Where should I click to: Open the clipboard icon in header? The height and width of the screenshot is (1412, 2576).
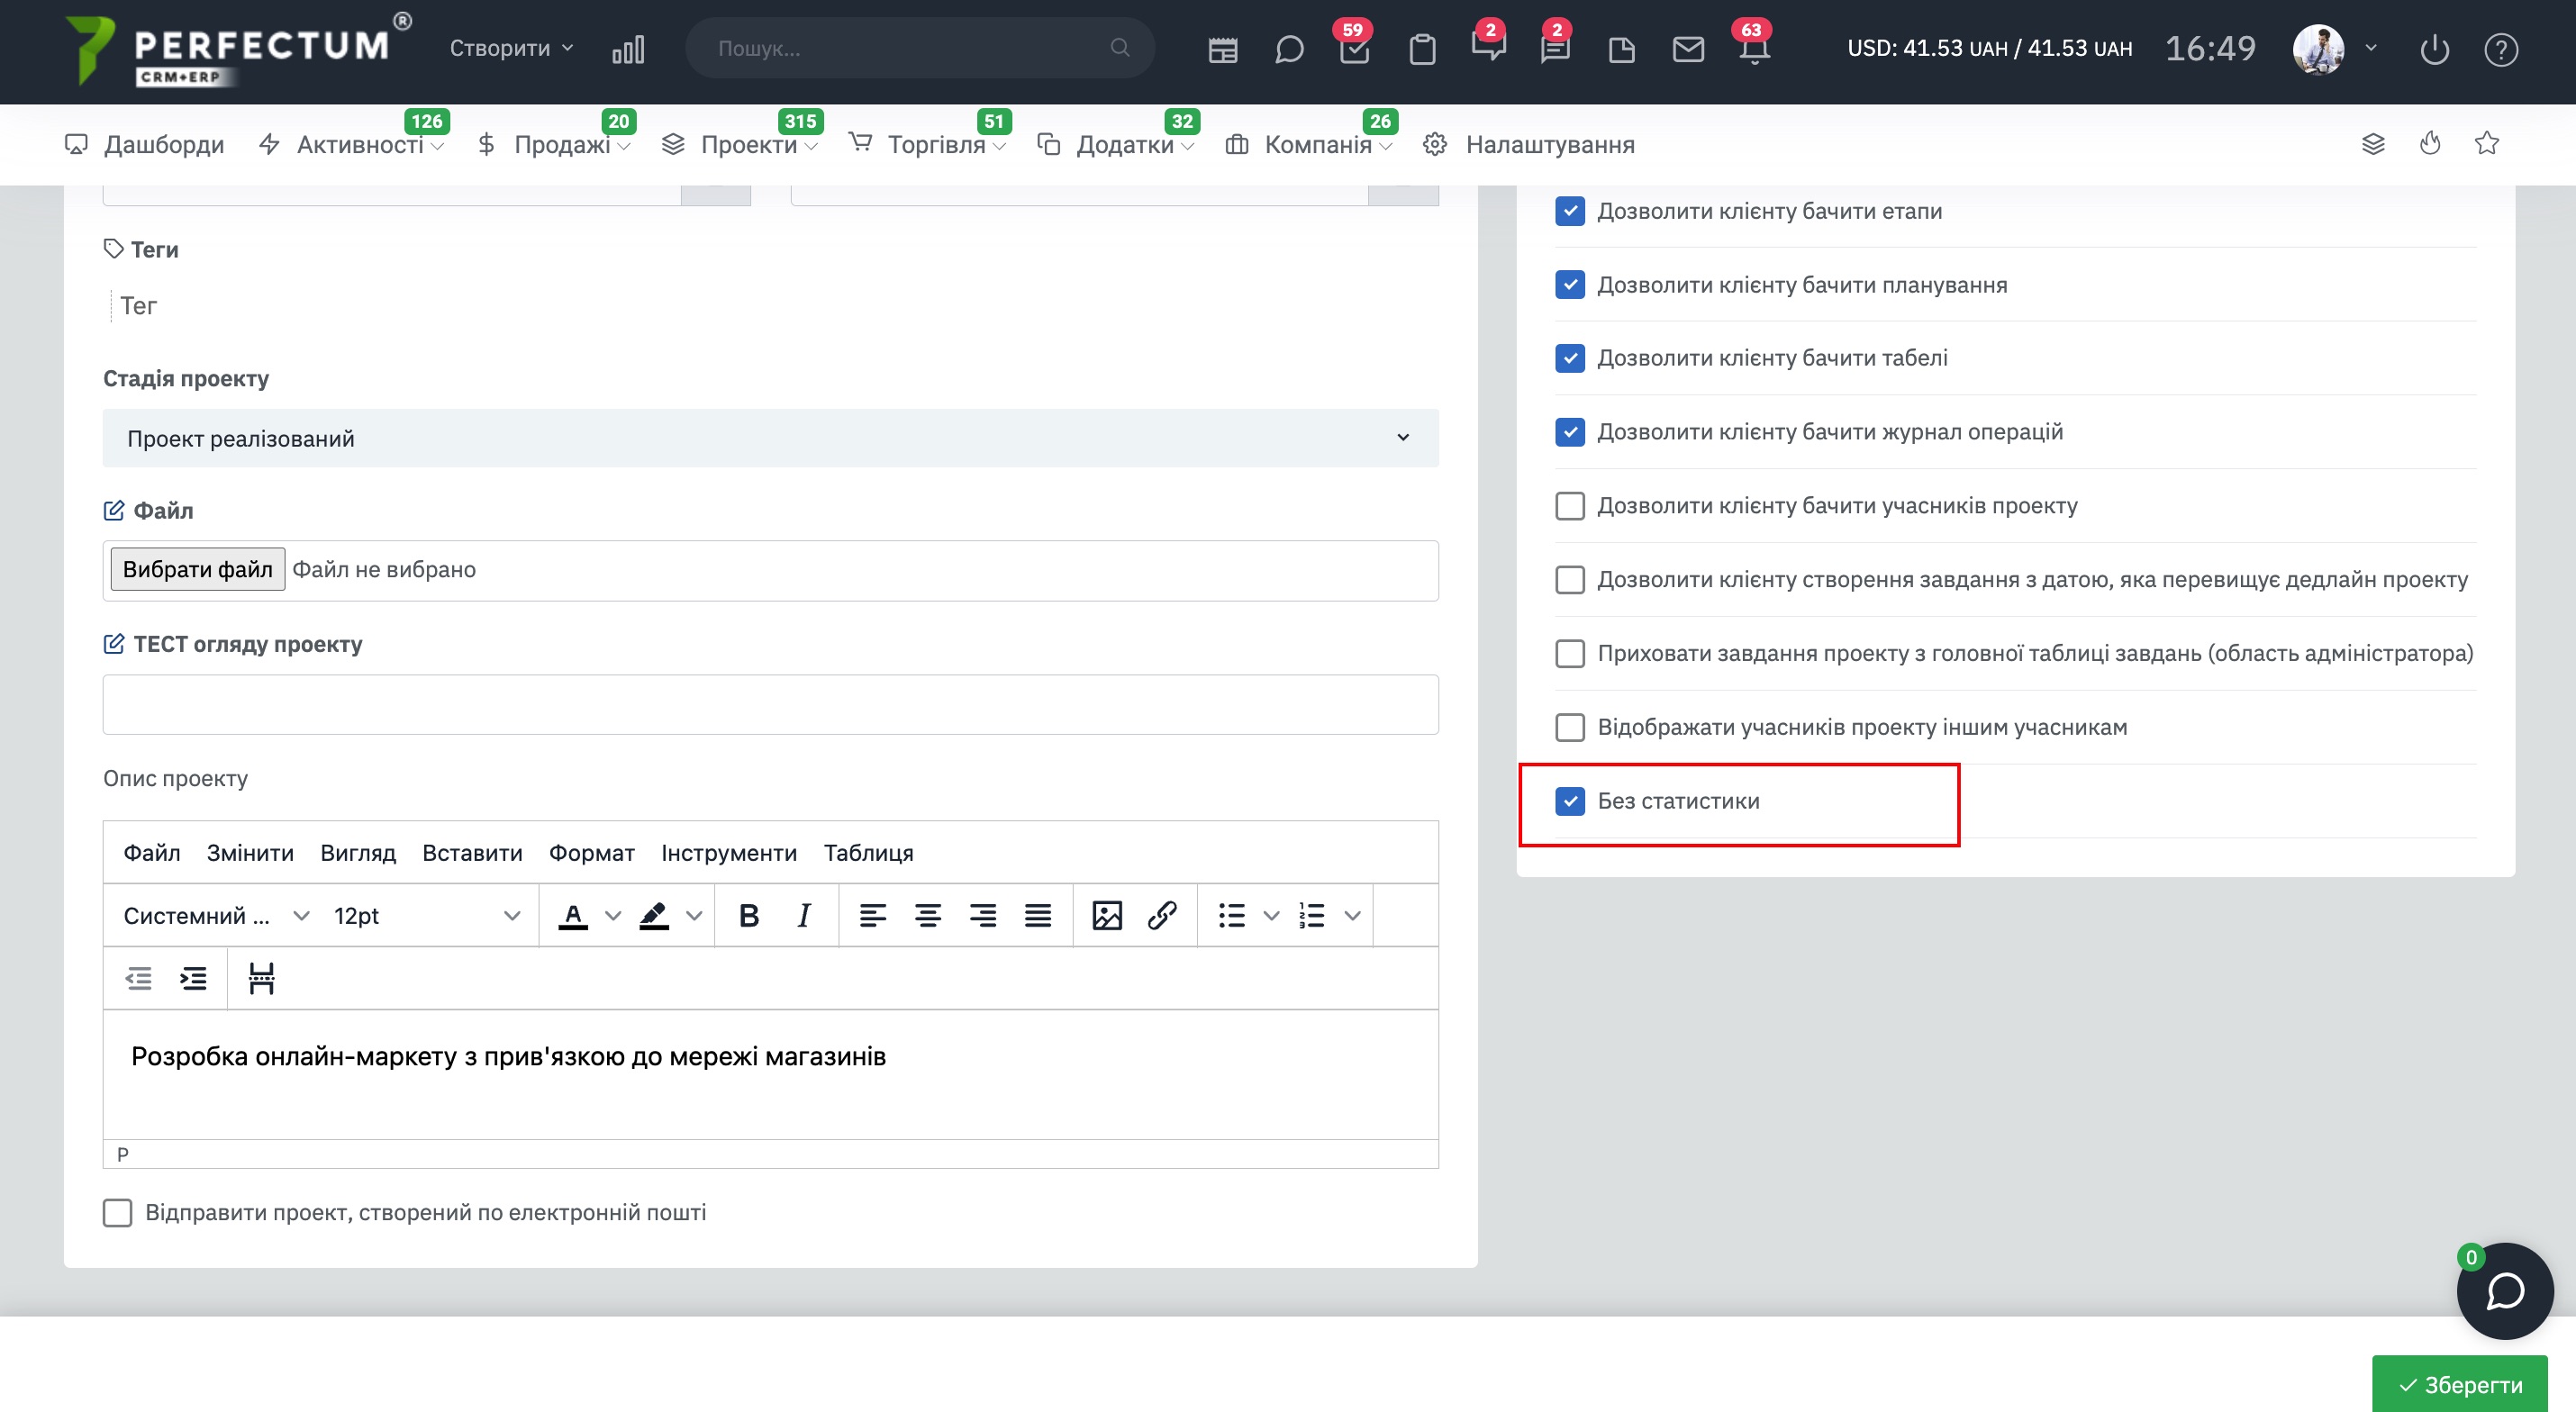tap(1422, 49)
